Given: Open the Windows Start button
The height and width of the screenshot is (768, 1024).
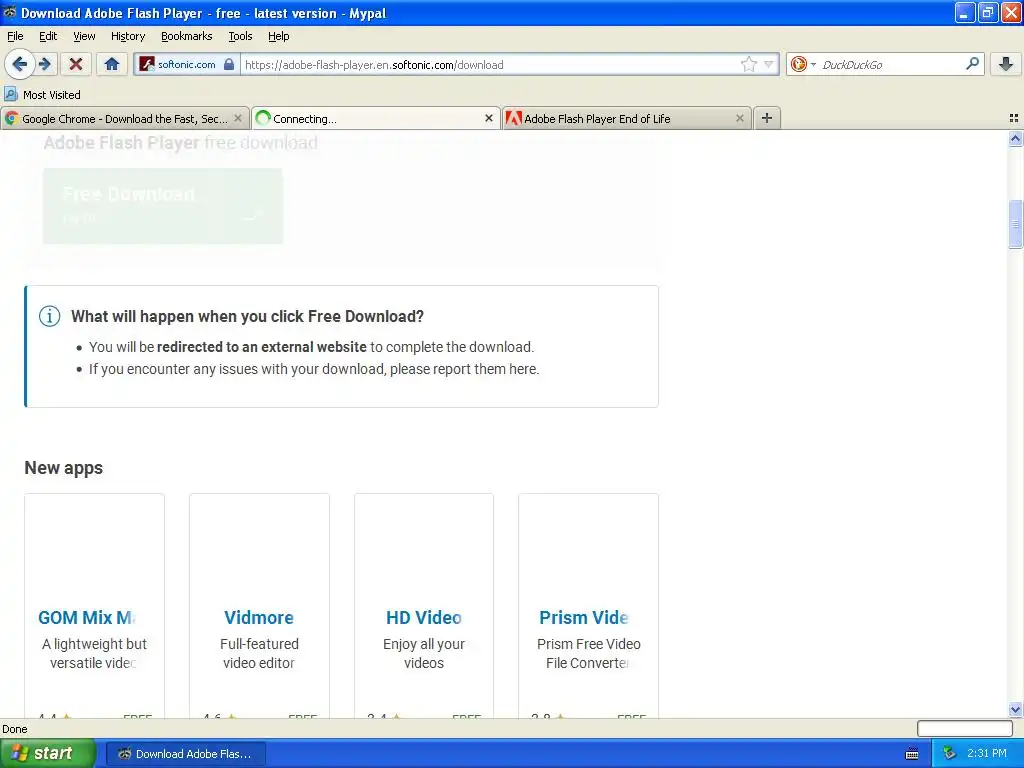Looking at the screenshot, I should tap(47, 753).
